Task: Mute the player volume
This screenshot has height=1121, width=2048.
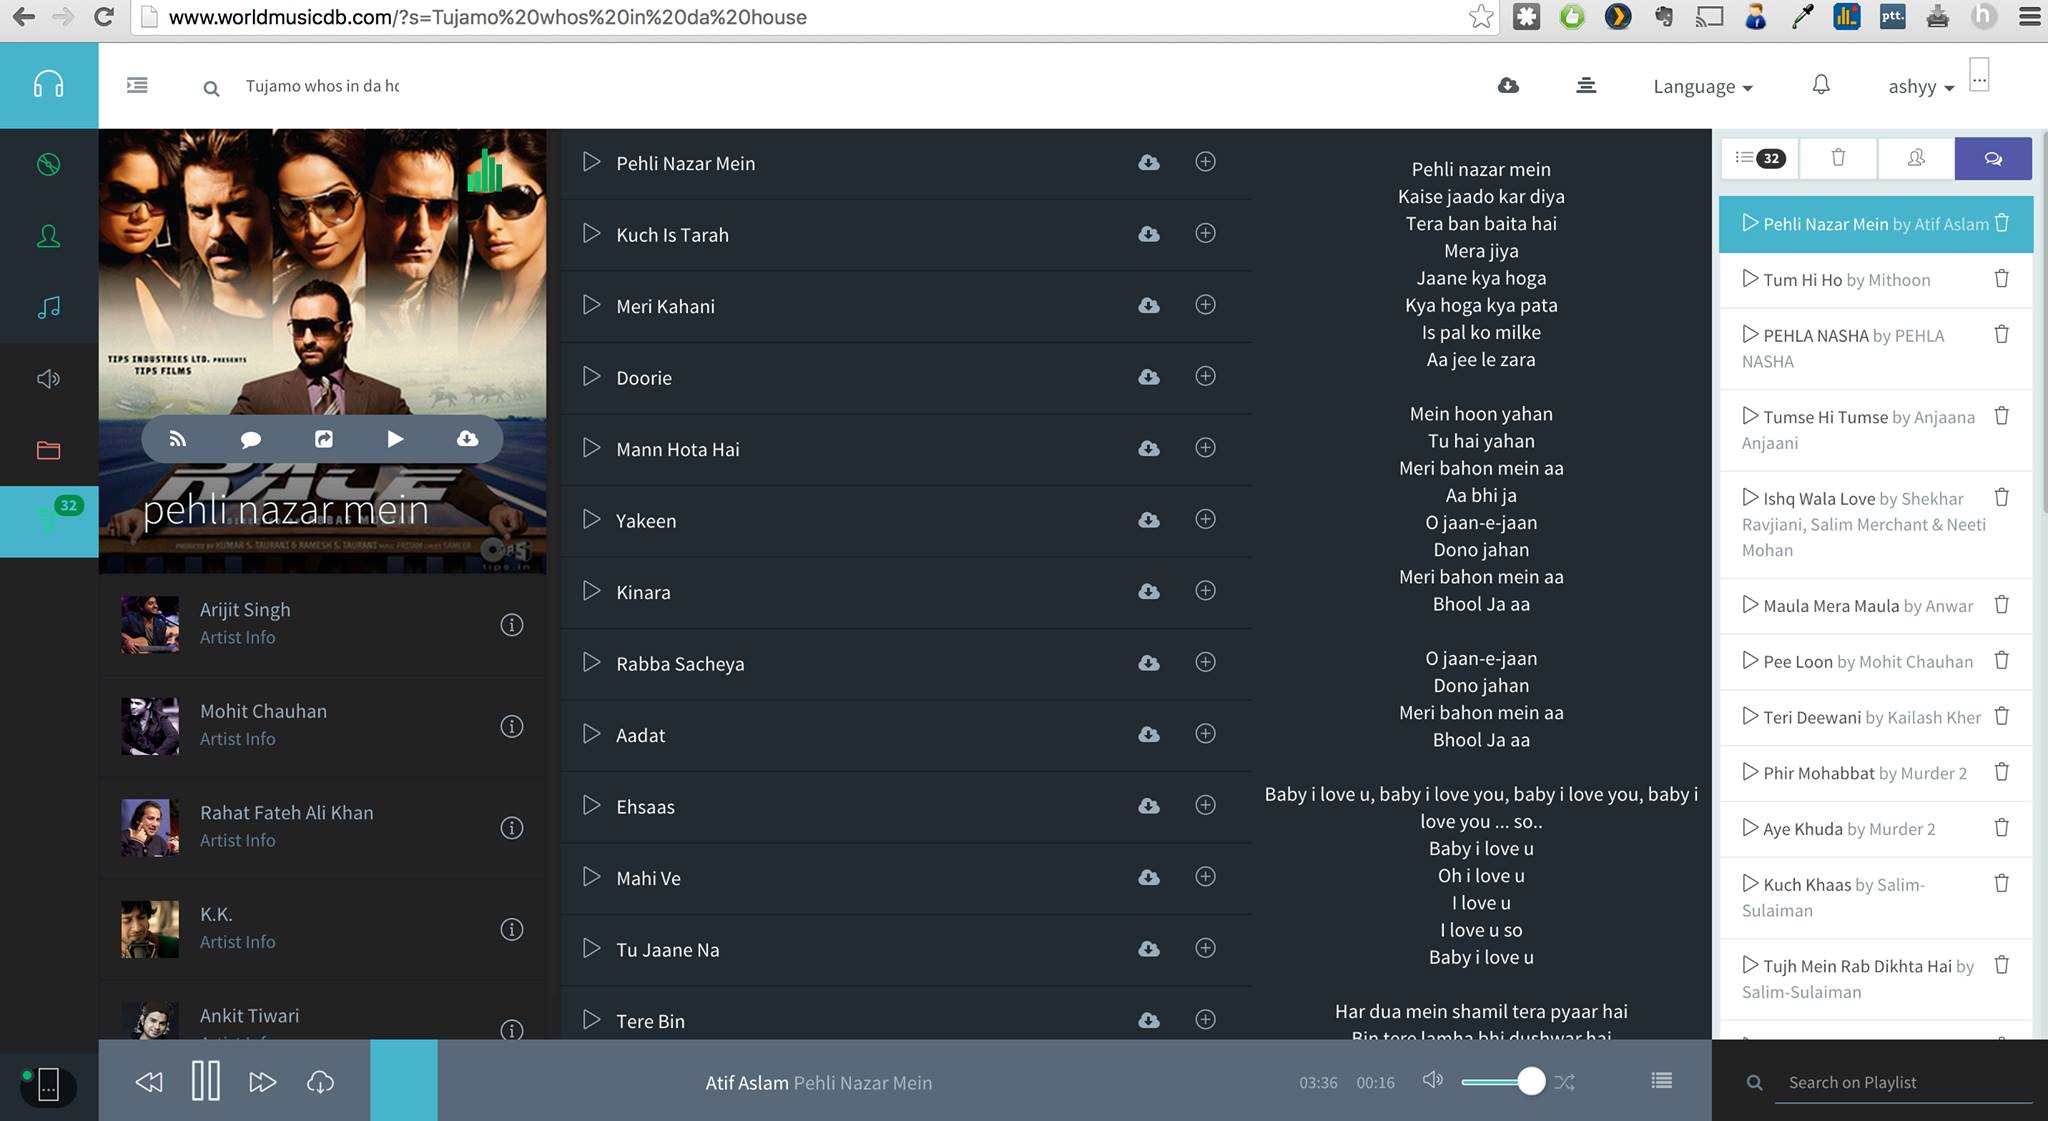Action: (1433, 1080)
